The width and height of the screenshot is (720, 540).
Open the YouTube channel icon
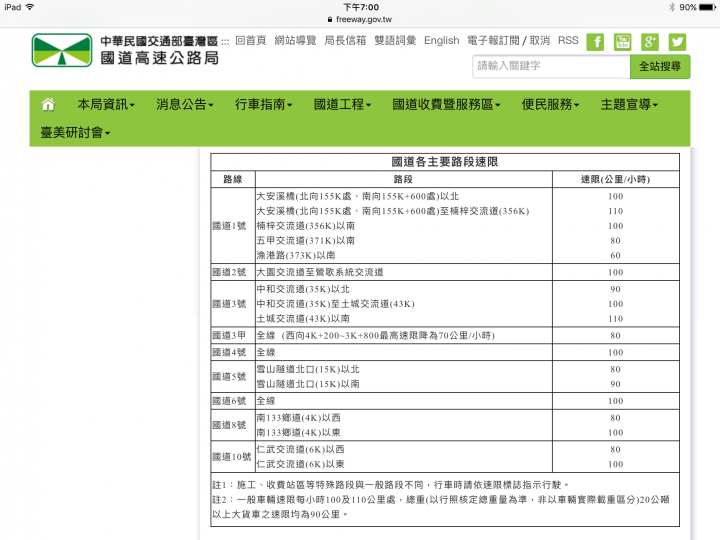[623, 42]
